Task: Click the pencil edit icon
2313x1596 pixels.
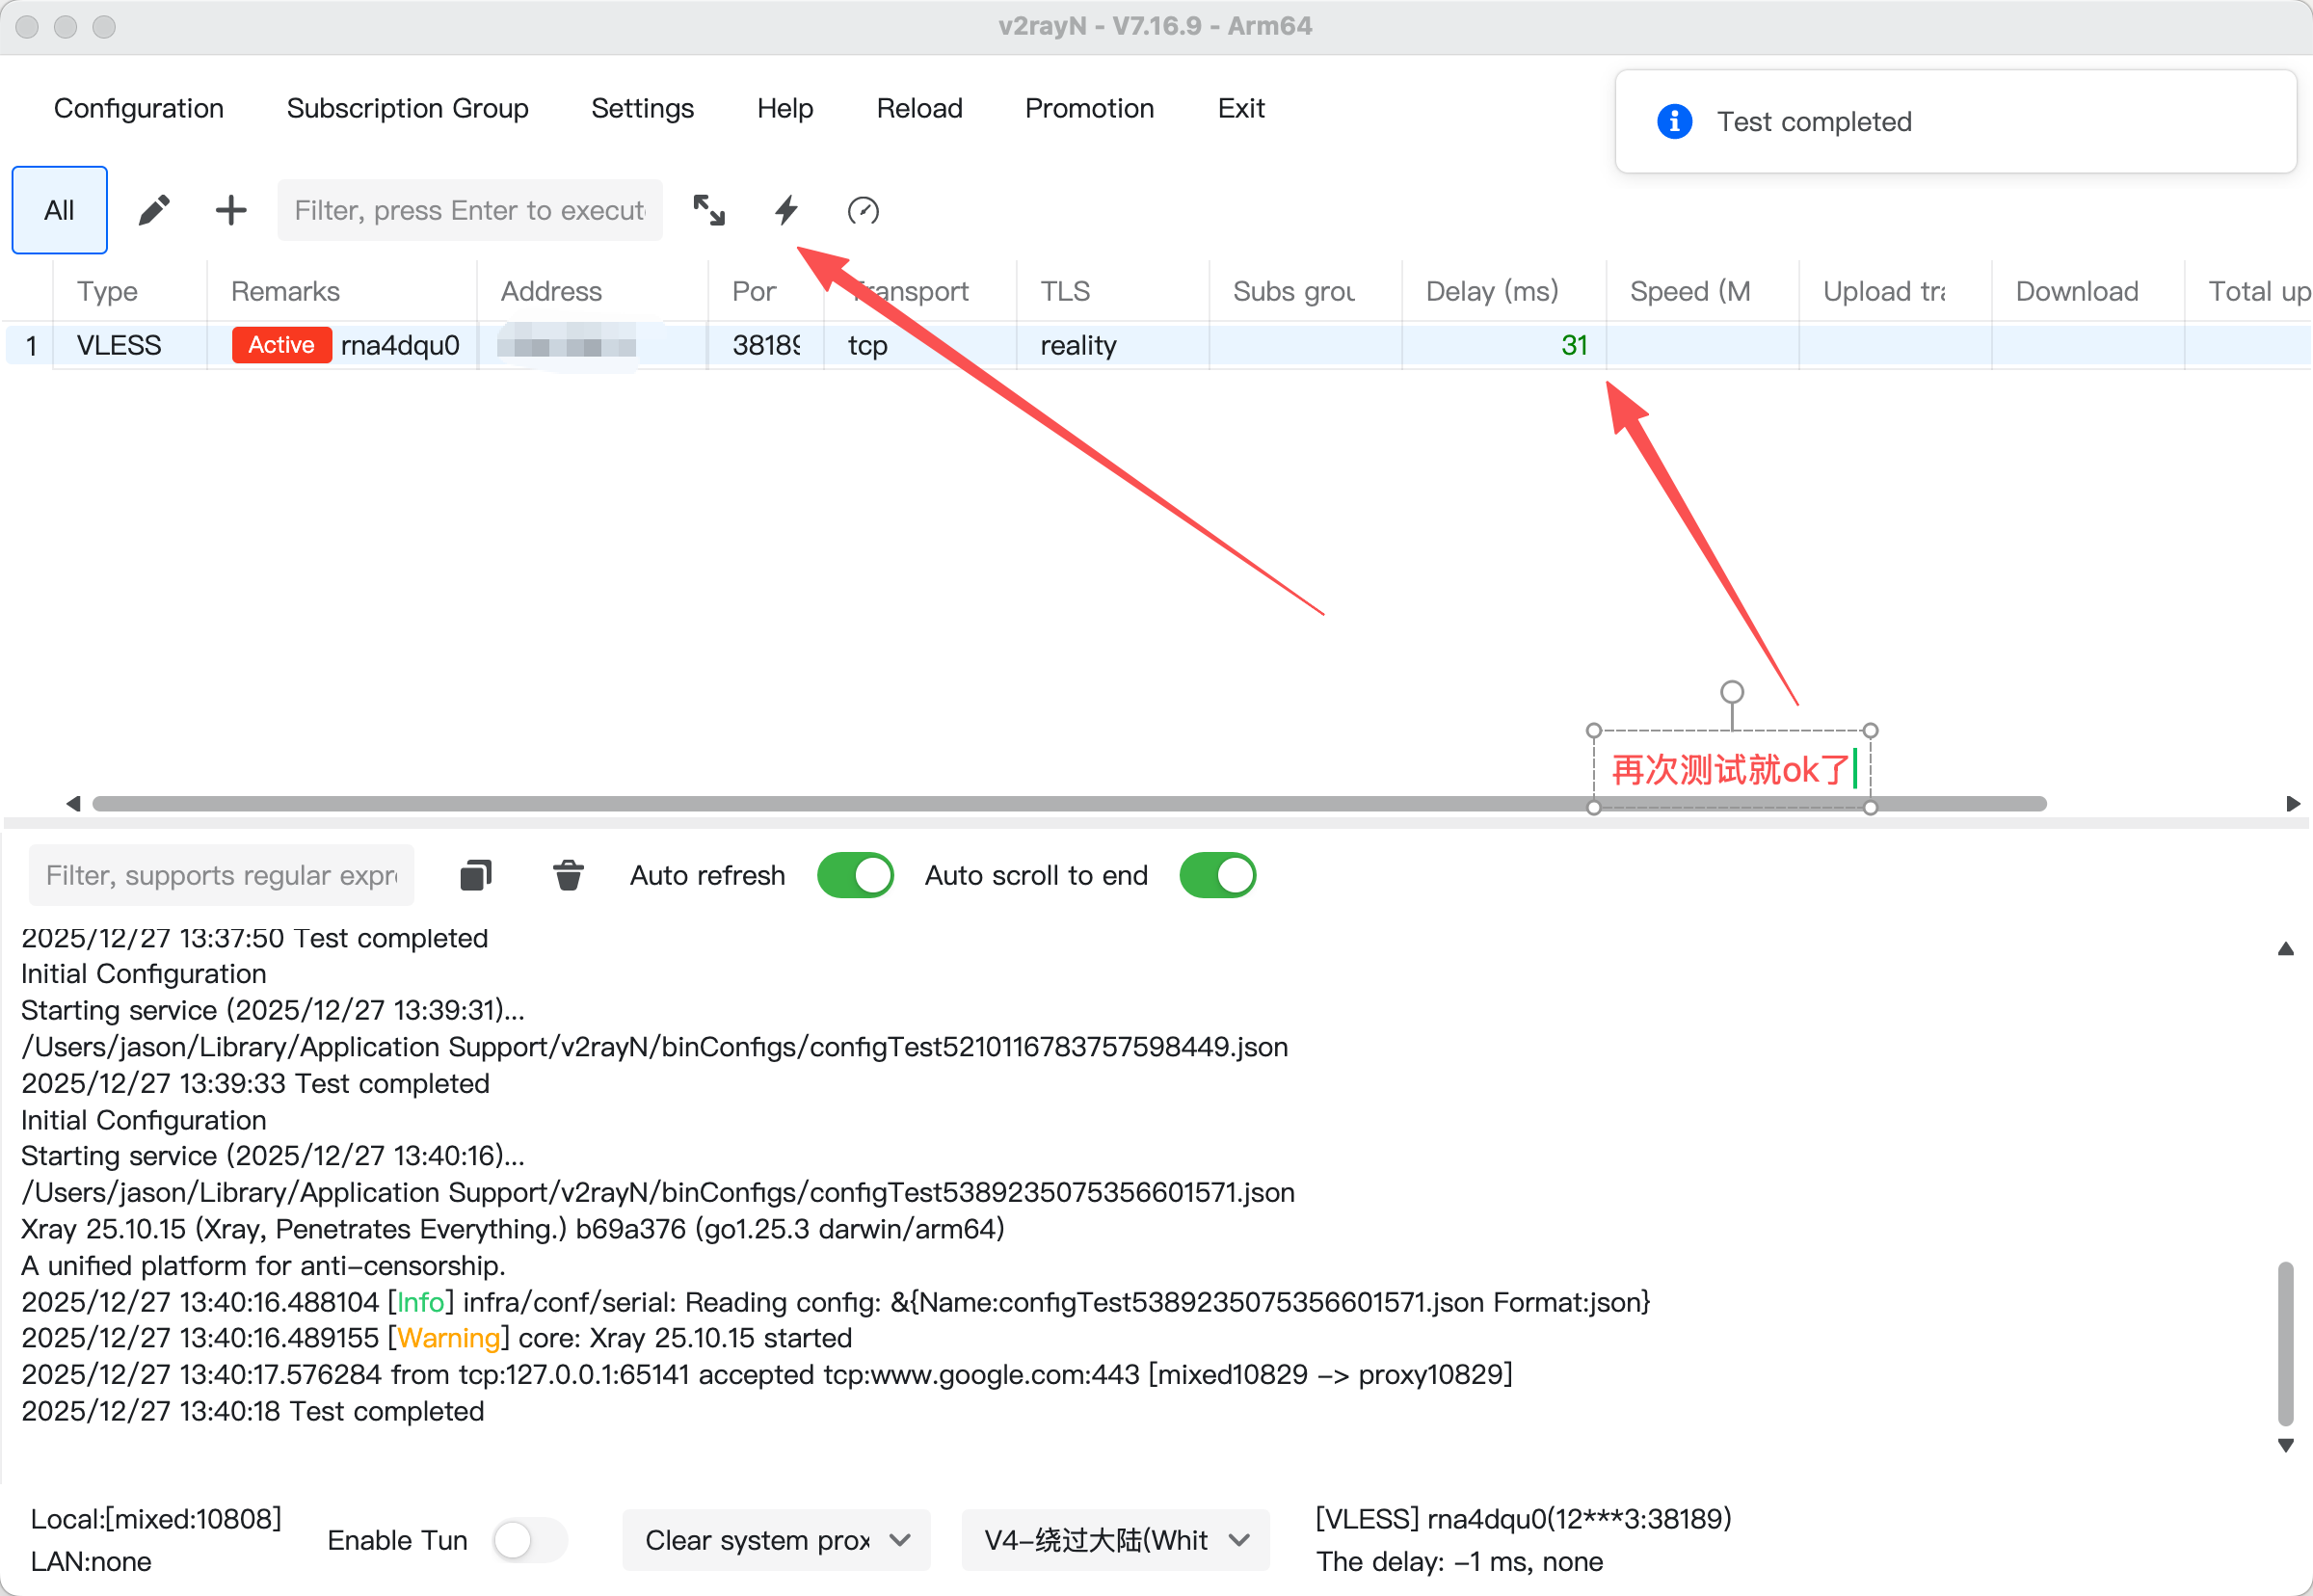Action: (154, 210)
